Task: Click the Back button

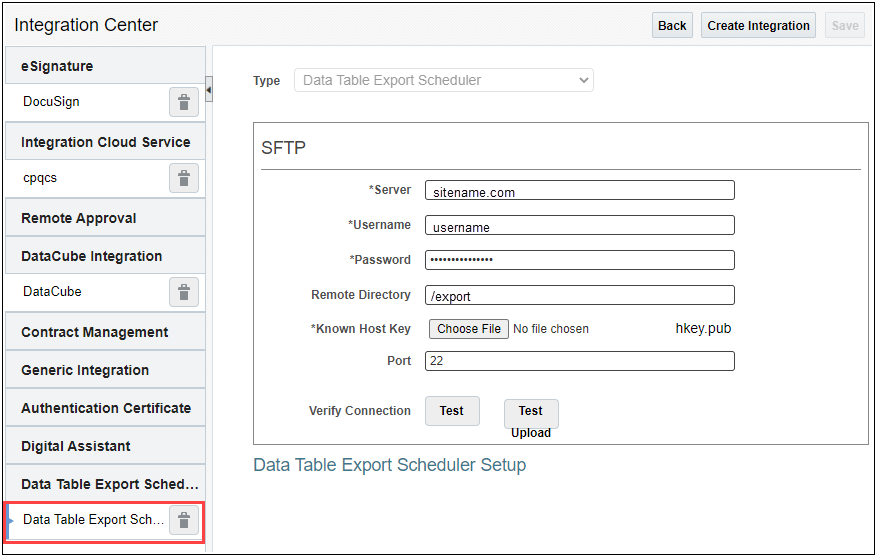Action: [x=672, y=25]
